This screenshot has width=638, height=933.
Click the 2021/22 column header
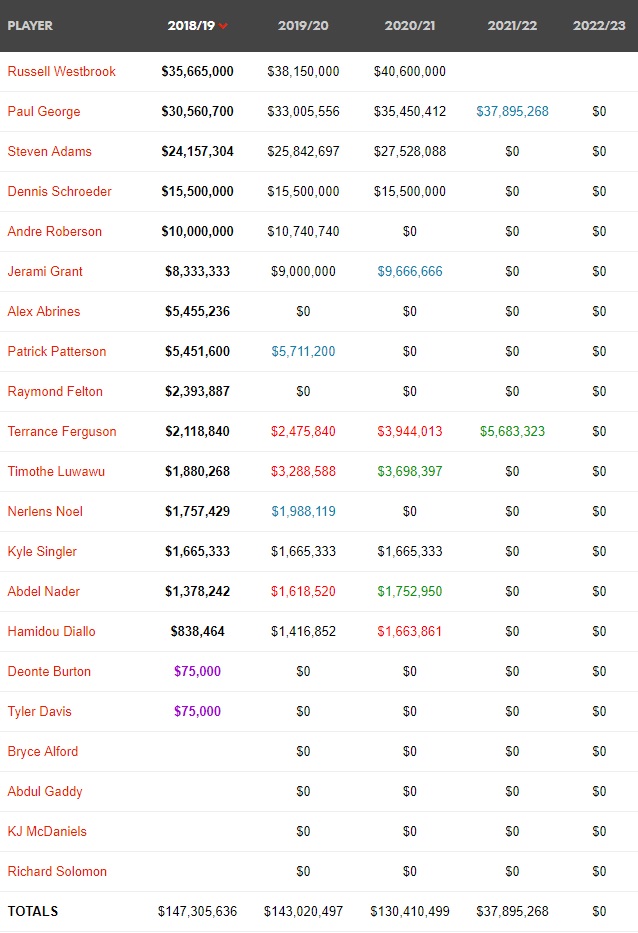[x=512, y=26]
